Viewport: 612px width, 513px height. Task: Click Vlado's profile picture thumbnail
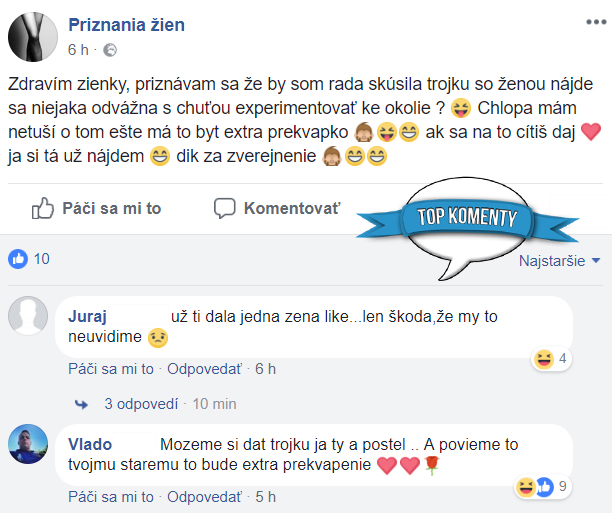click(28, 444)
